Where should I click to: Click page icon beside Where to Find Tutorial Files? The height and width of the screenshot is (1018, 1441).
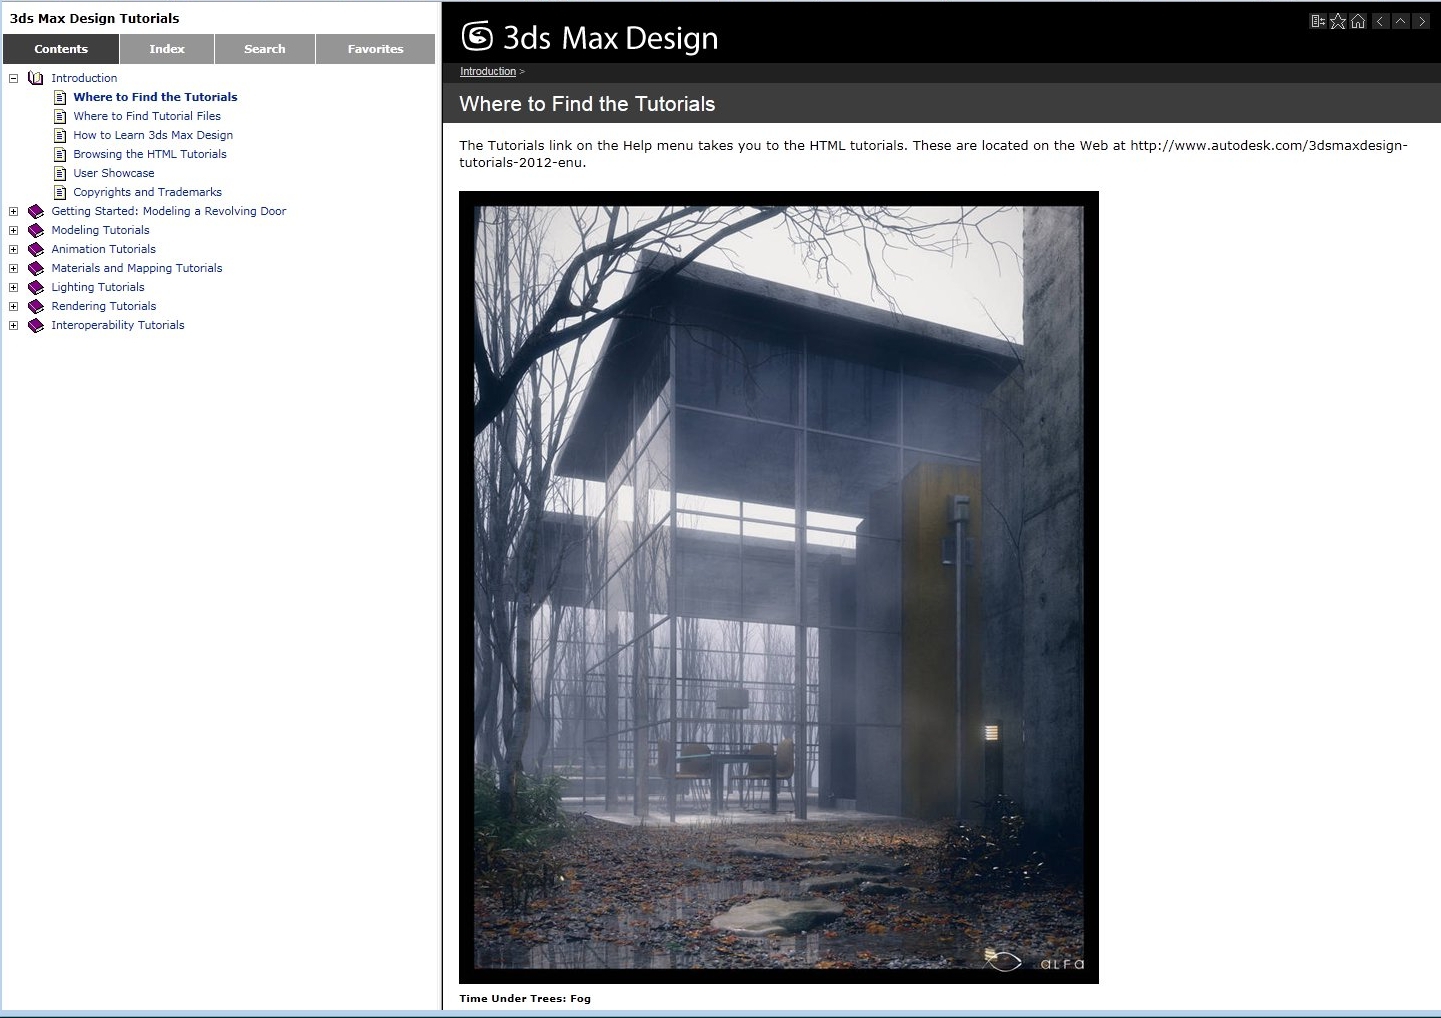tap(60, 116)
